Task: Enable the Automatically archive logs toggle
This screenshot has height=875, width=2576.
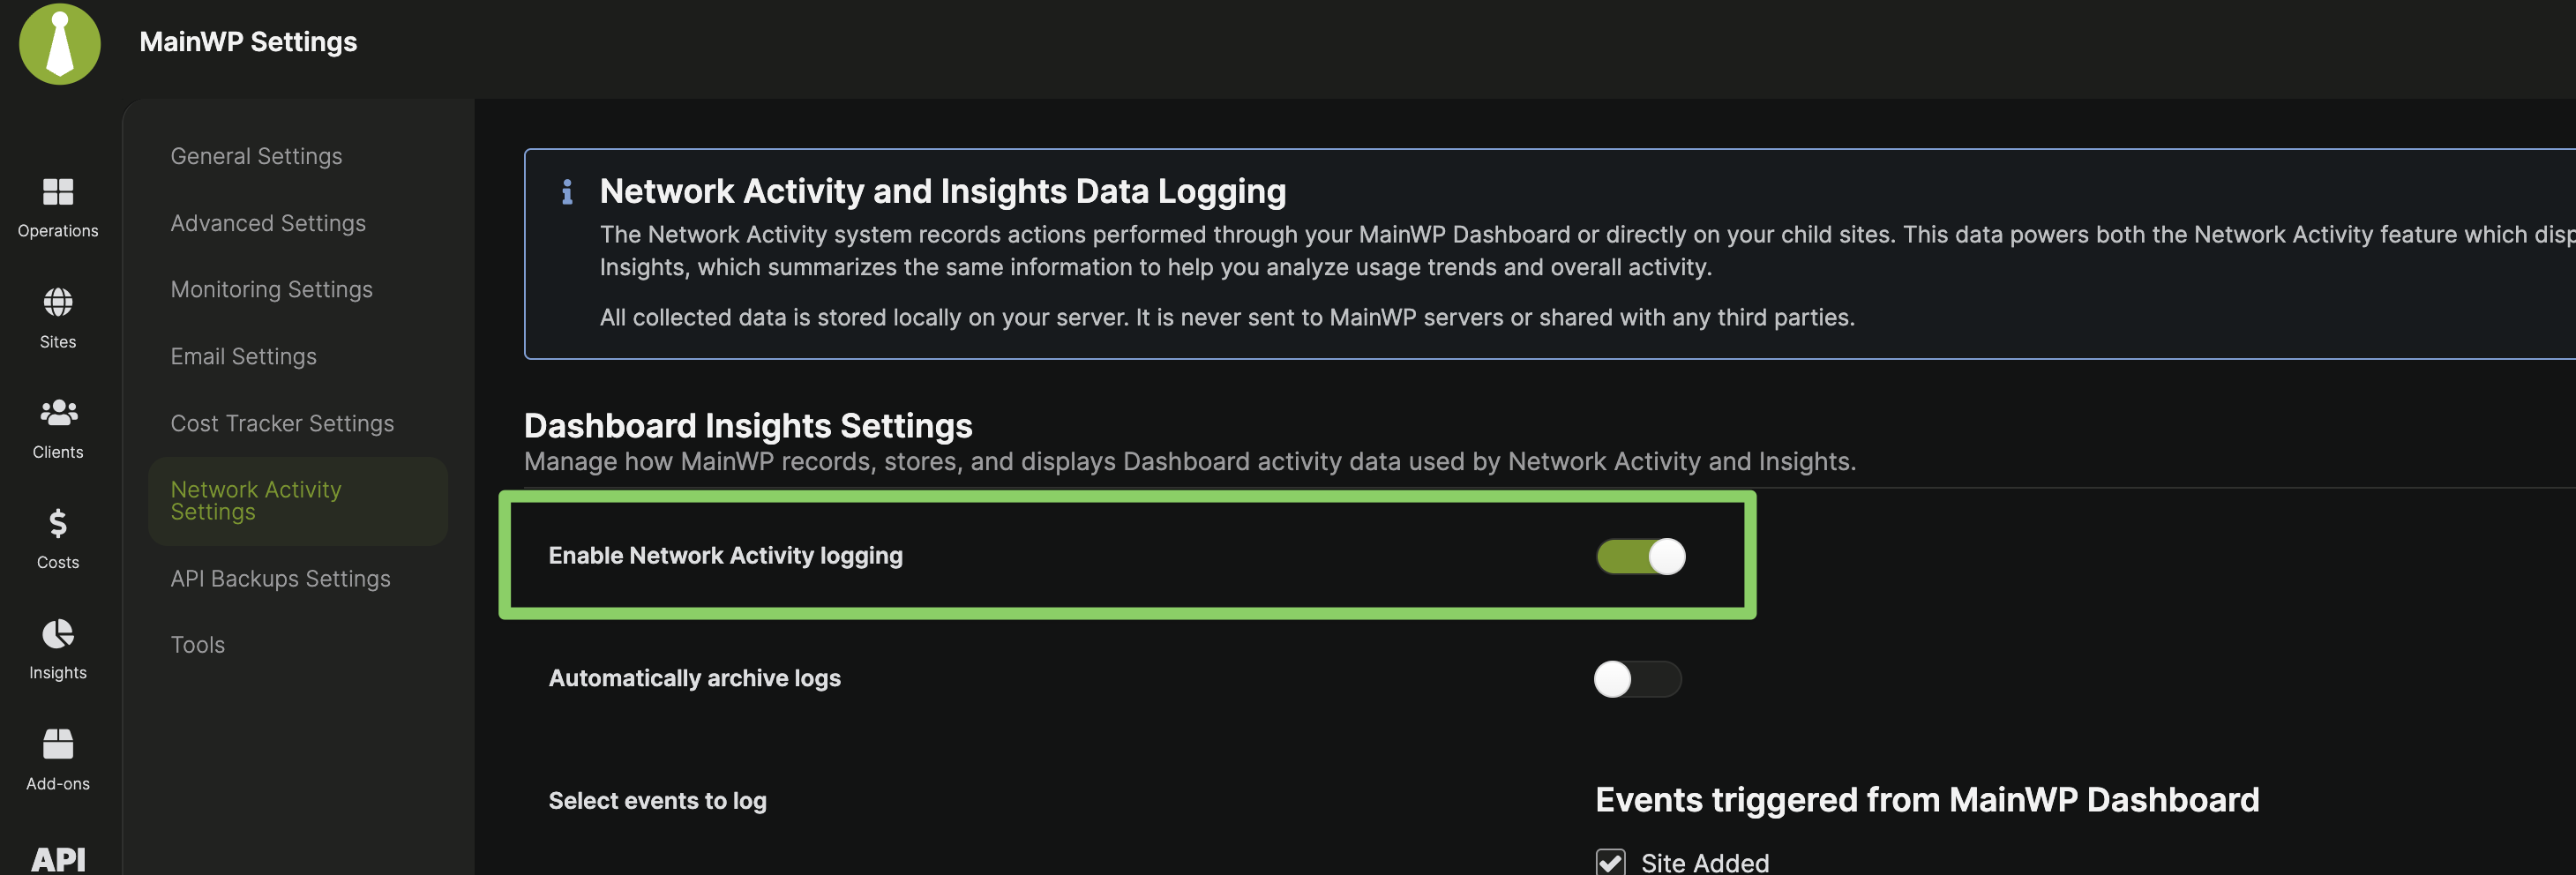Action: (1637, 679)
